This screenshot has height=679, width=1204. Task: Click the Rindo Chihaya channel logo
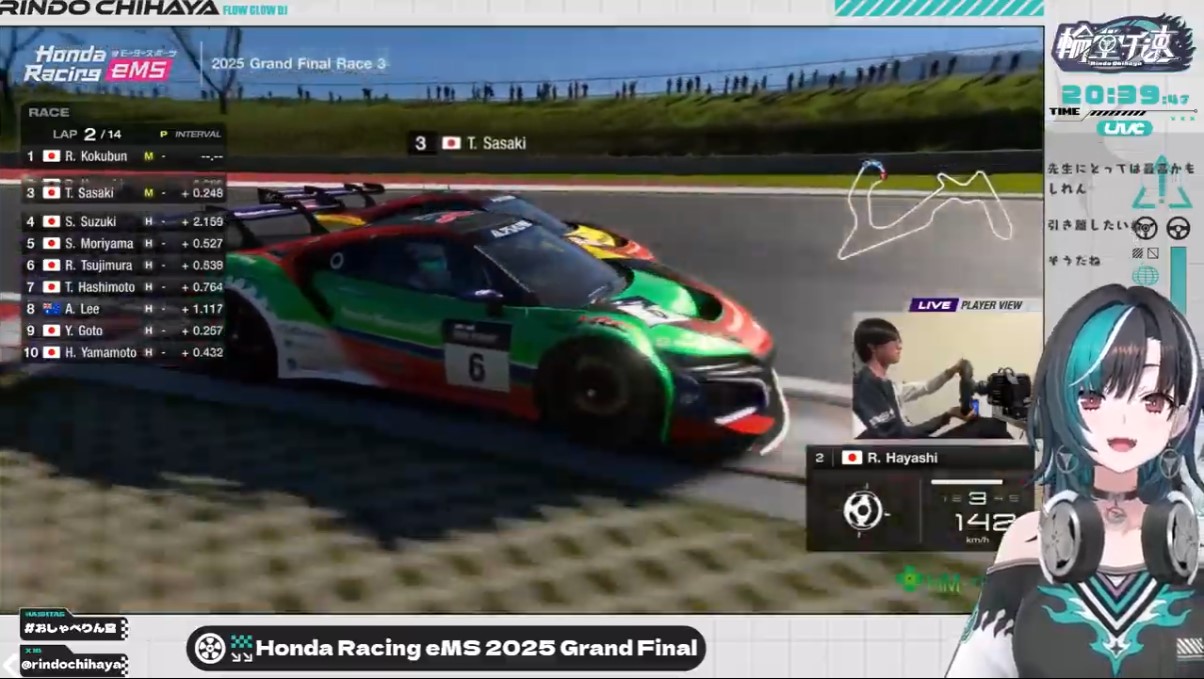pos(1121,45)
